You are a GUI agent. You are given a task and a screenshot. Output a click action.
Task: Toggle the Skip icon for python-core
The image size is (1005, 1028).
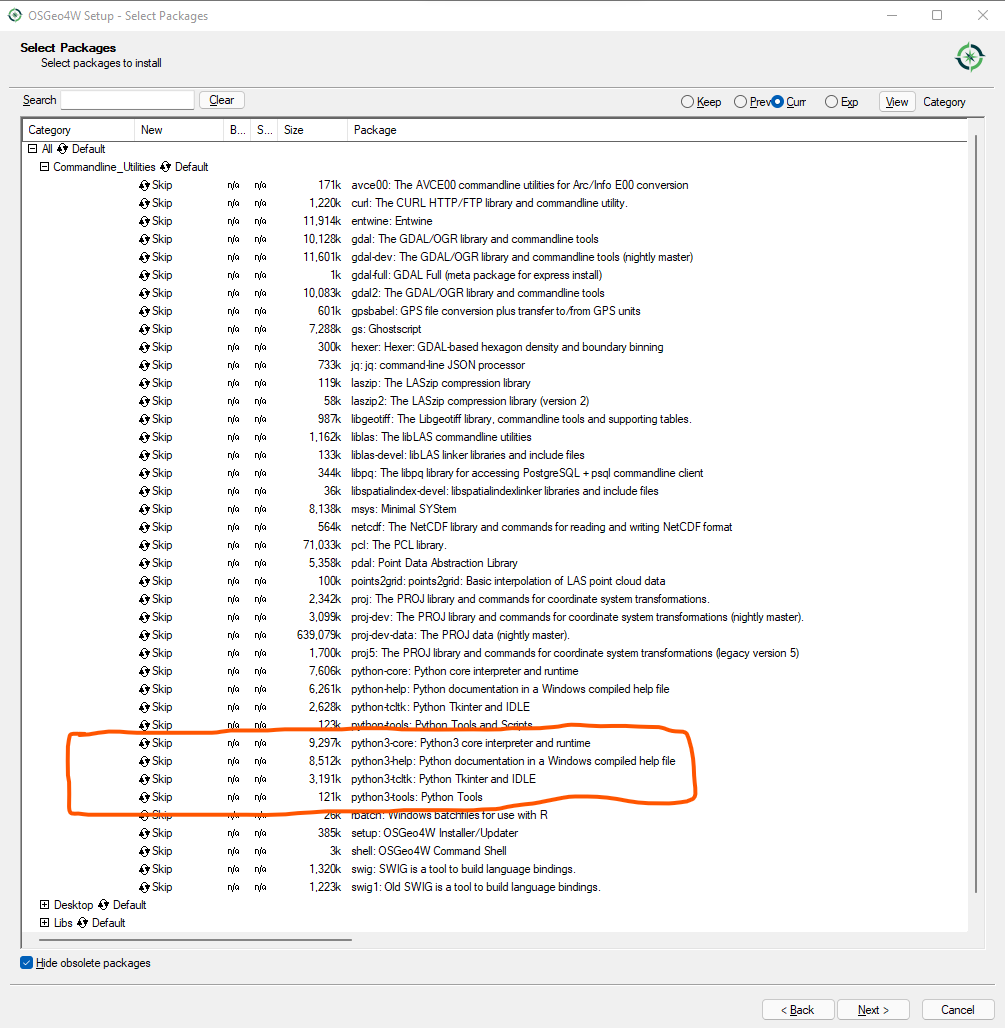144,672
